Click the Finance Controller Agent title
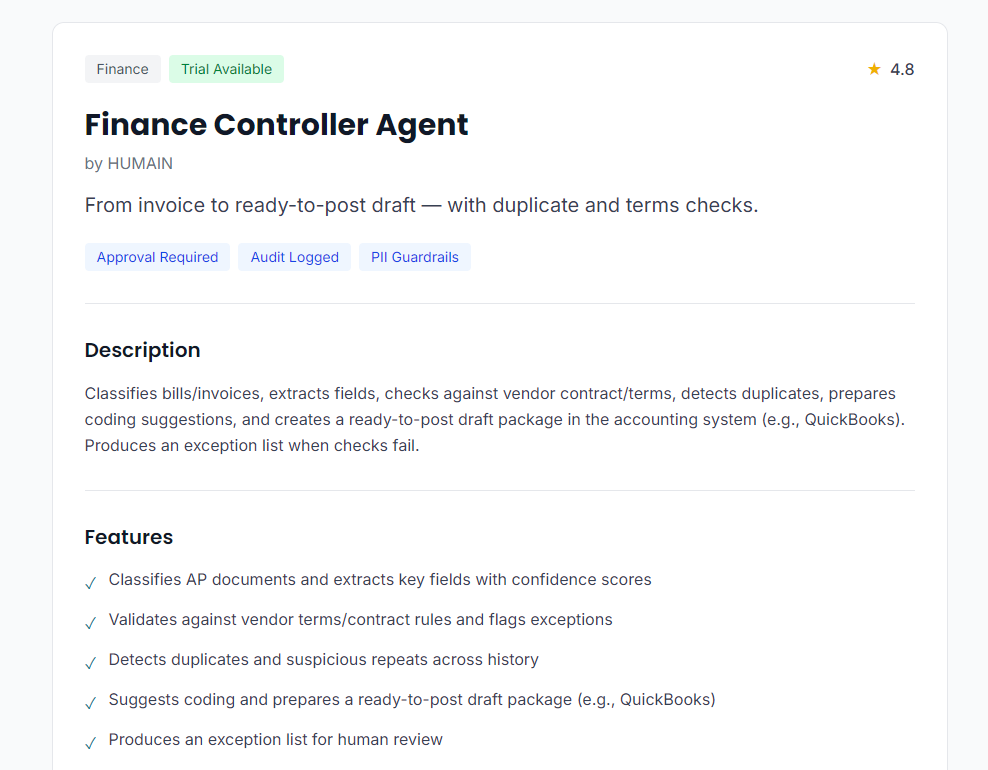 point(276,125)
